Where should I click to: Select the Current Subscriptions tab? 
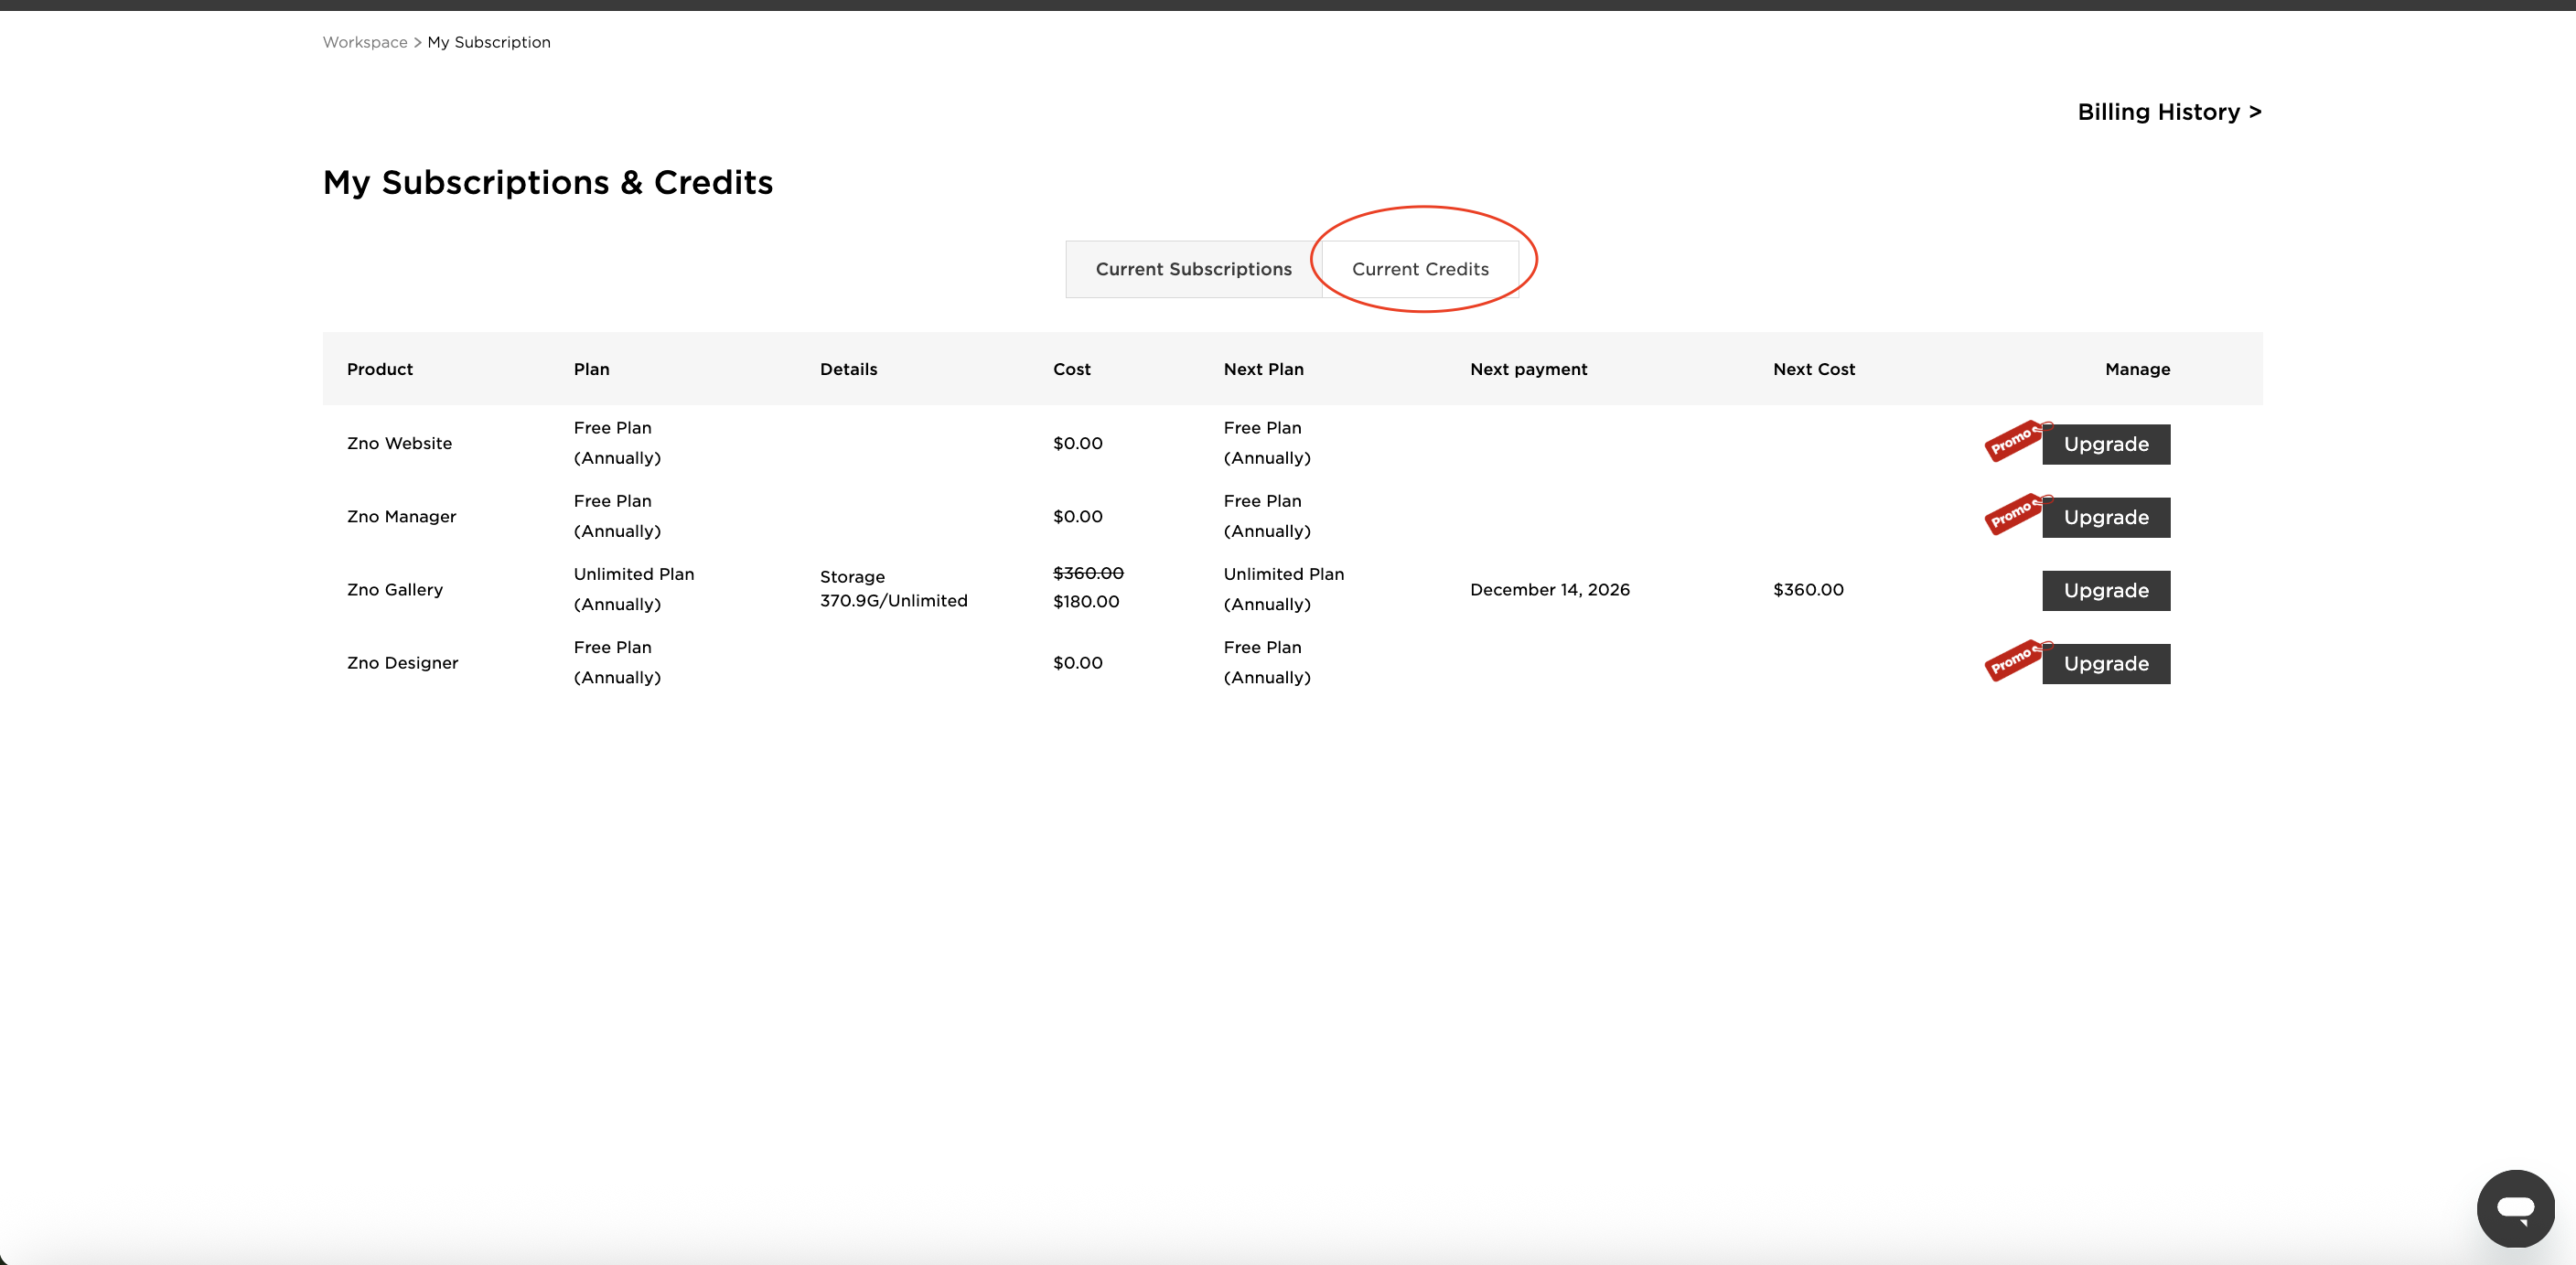[x=1194, y=269]
